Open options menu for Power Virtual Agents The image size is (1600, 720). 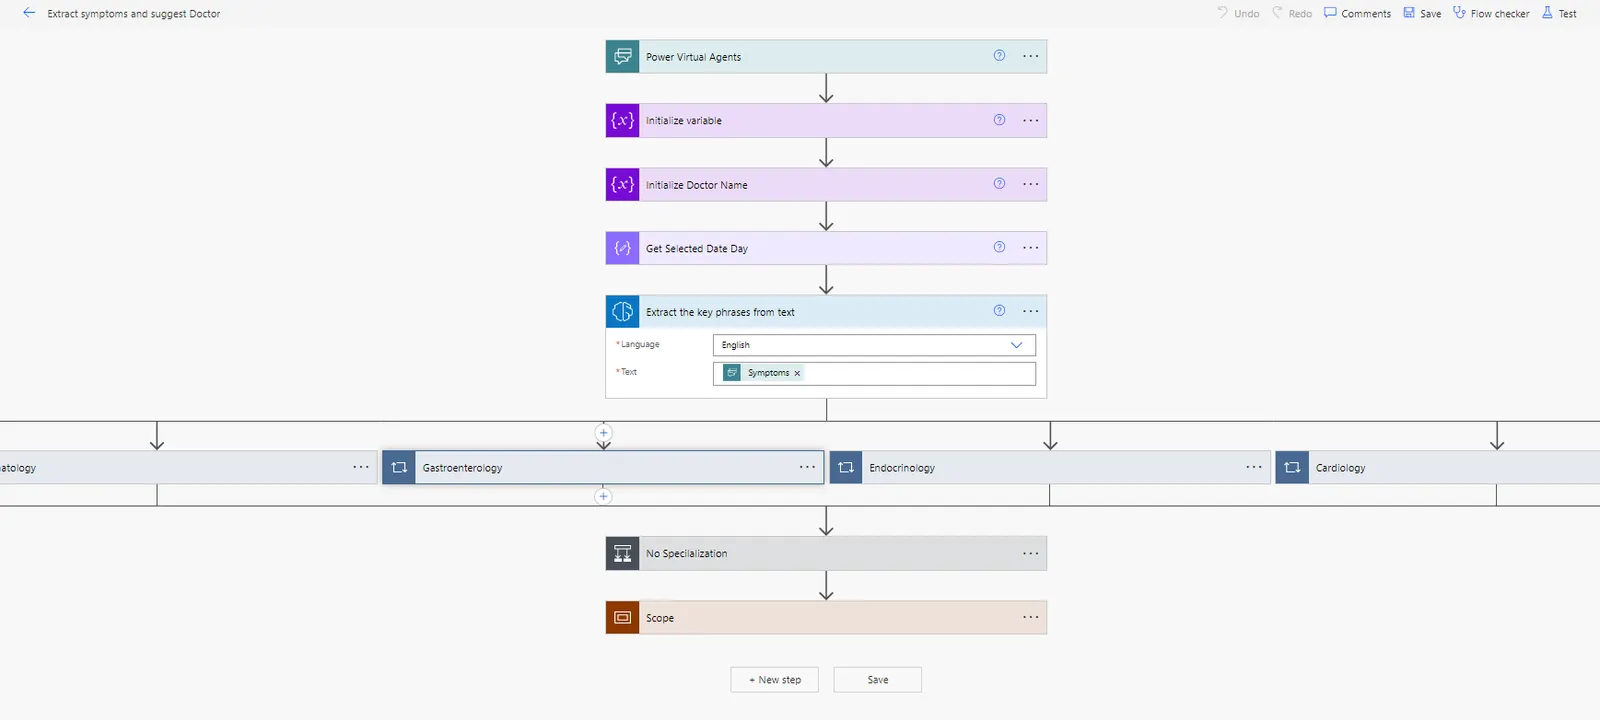(x=1031, y=57)
